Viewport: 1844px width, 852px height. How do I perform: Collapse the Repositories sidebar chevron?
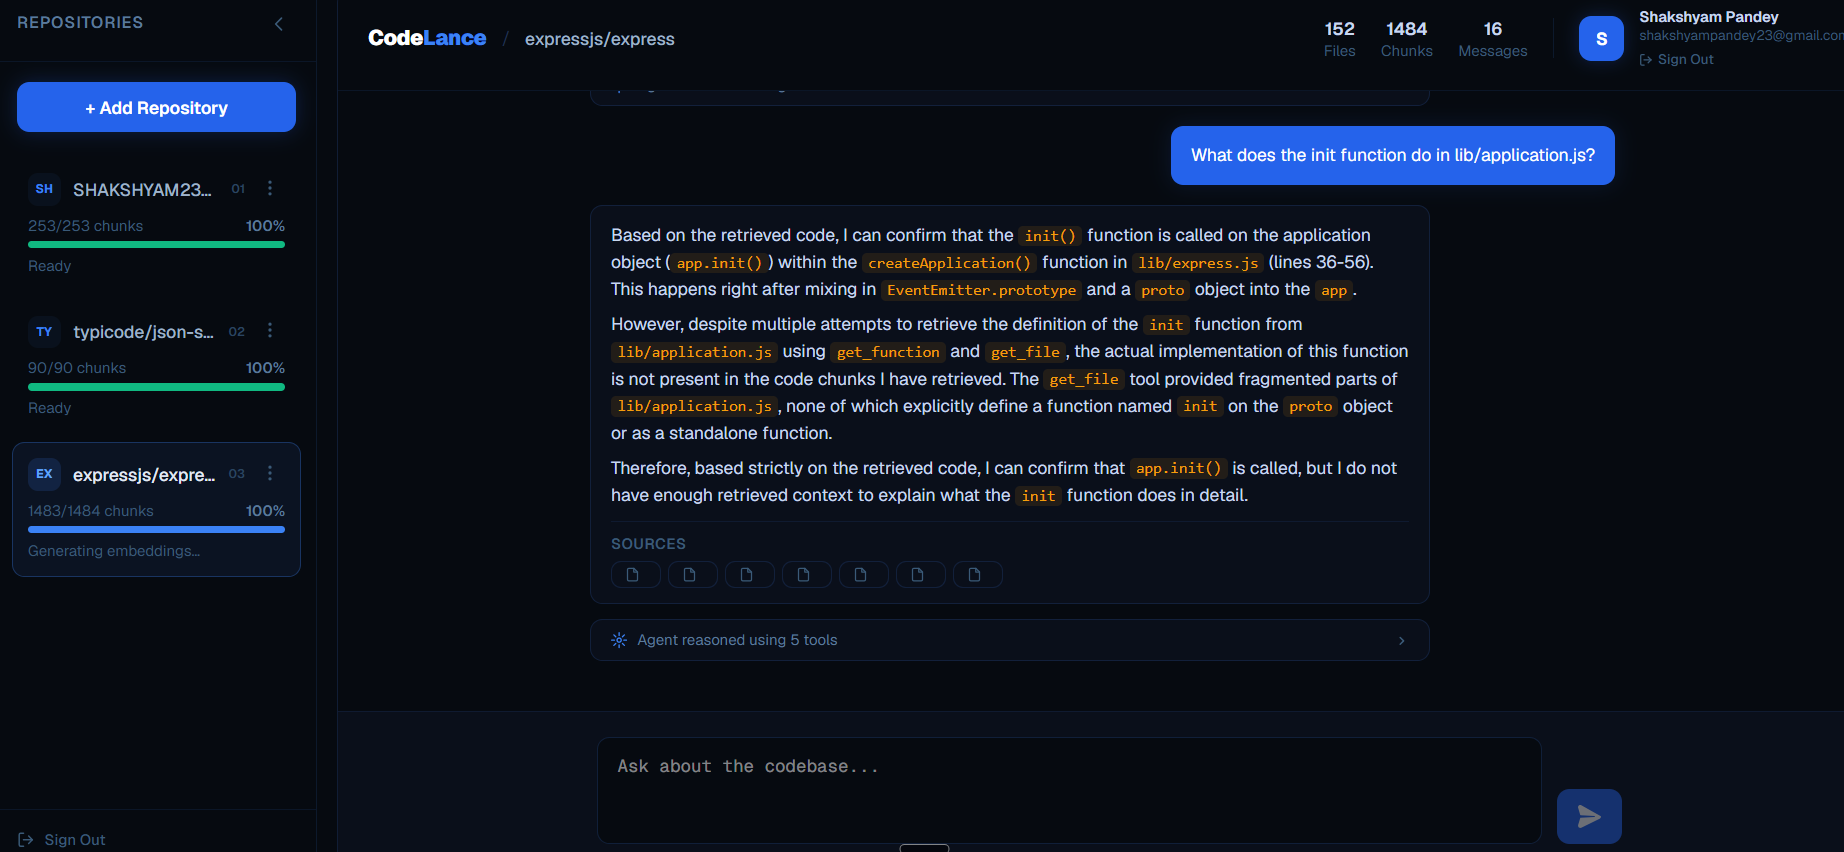tap(279, 24)
